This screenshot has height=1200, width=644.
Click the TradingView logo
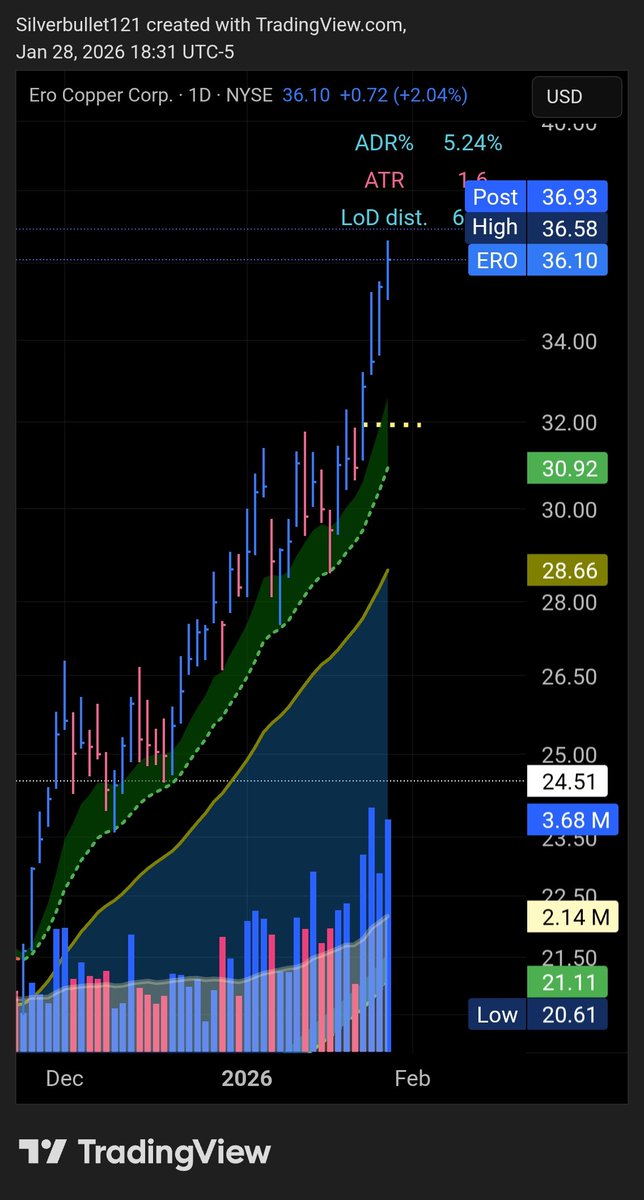(x=145, y=1152)
